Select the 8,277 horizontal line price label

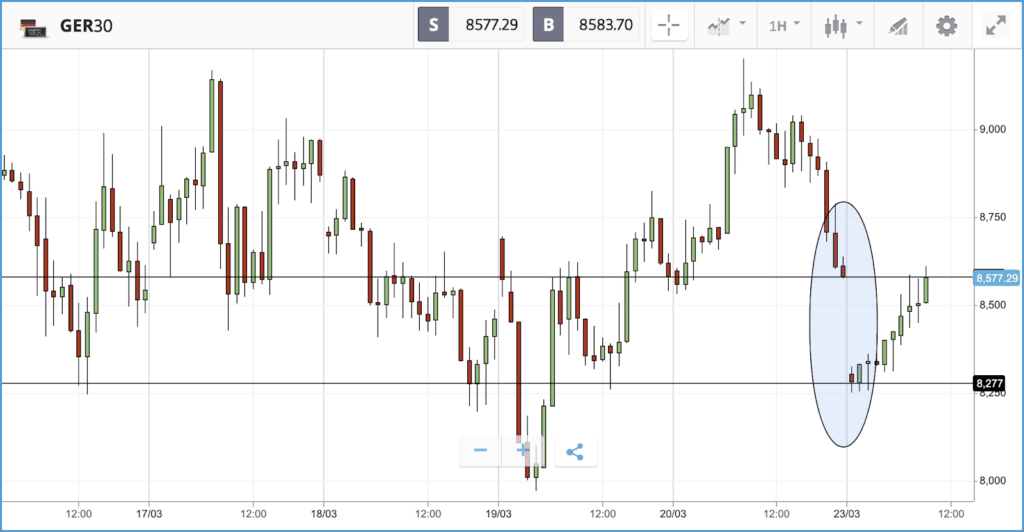(989, 383)
